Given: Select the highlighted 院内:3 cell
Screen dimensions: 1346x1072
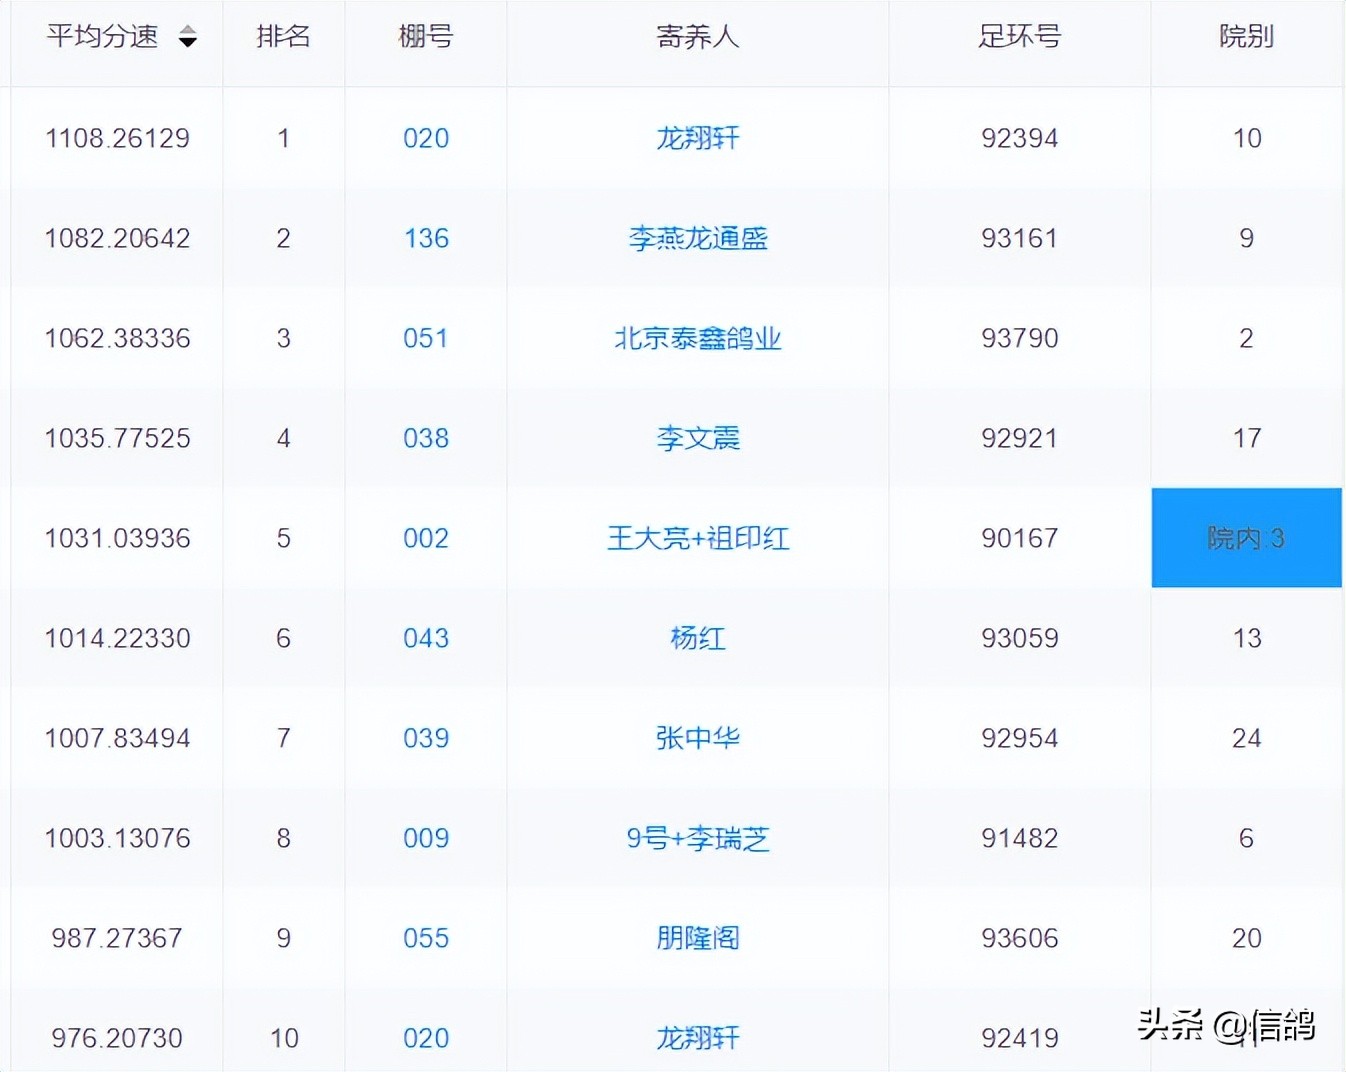Looking at the screenshot, I should 1246,538.
